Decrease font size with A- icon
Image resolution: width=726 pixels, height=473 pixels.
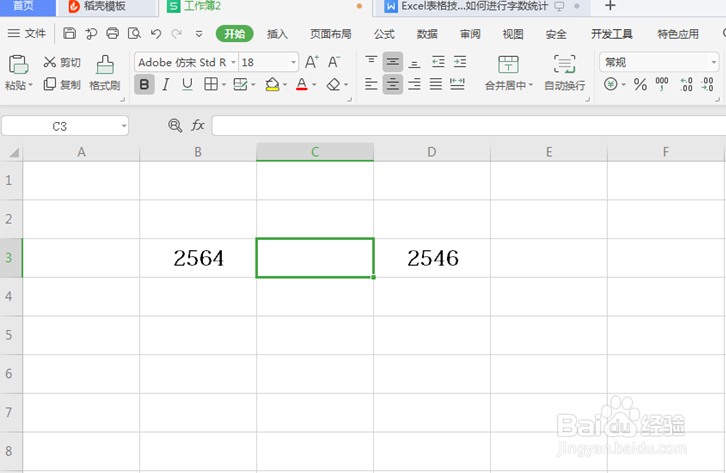pos(334,62)
